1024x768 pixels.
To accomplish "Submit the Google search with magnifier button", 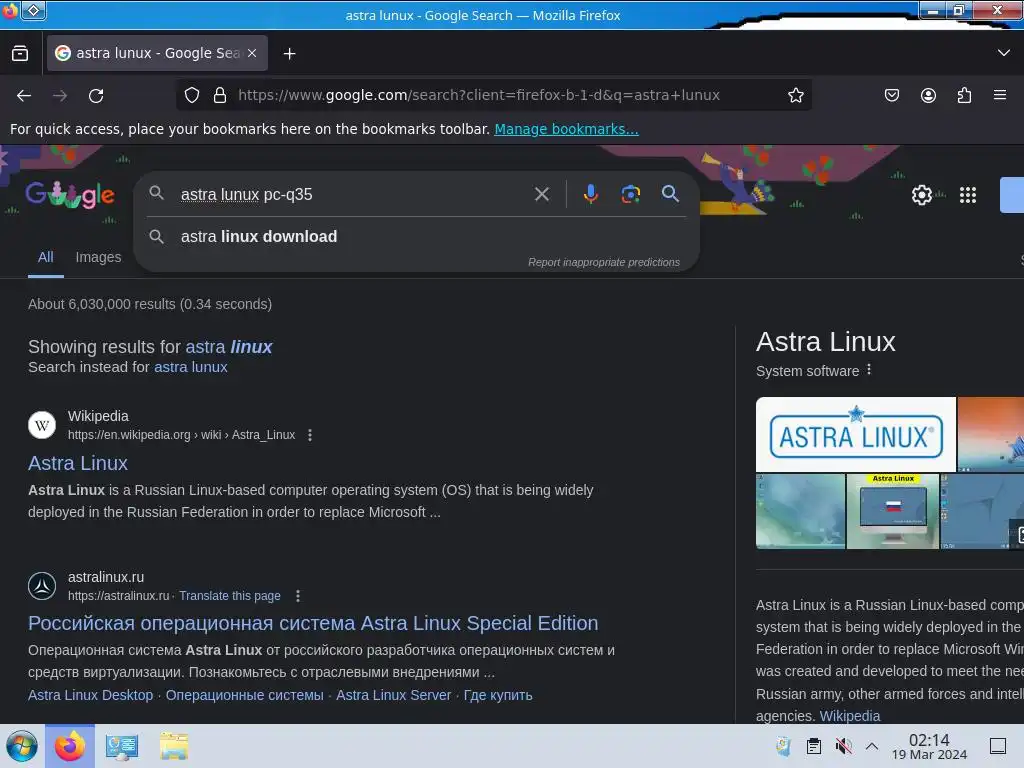I will [670, 194].
